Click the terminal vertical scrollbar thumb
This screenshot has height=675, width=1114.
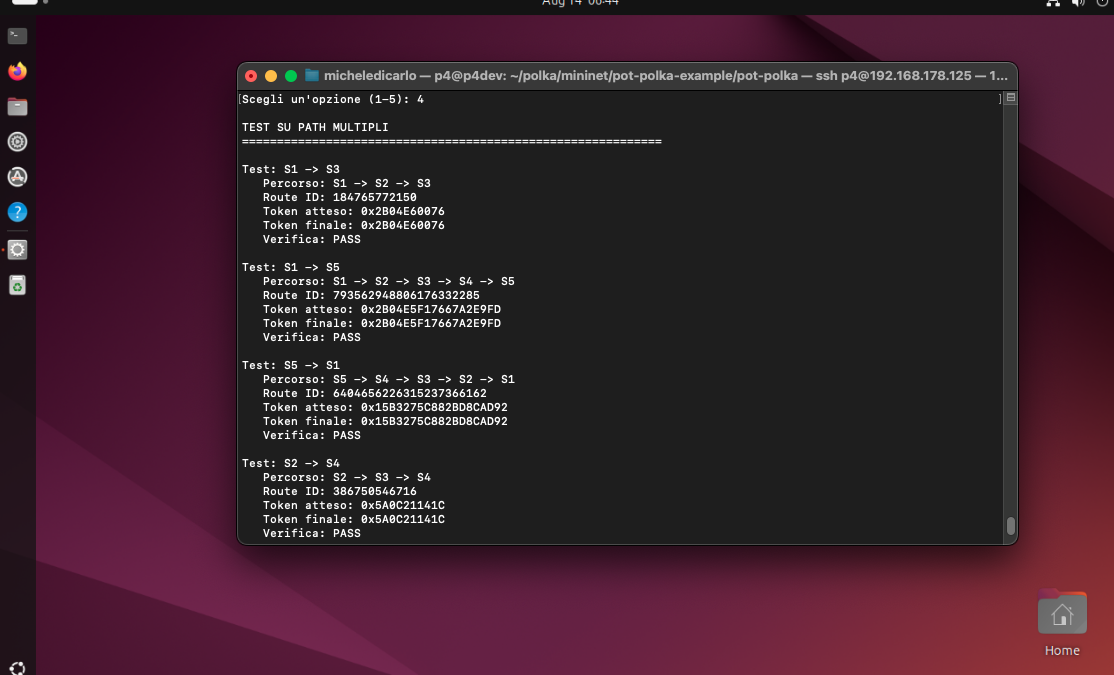[1010, 526]
